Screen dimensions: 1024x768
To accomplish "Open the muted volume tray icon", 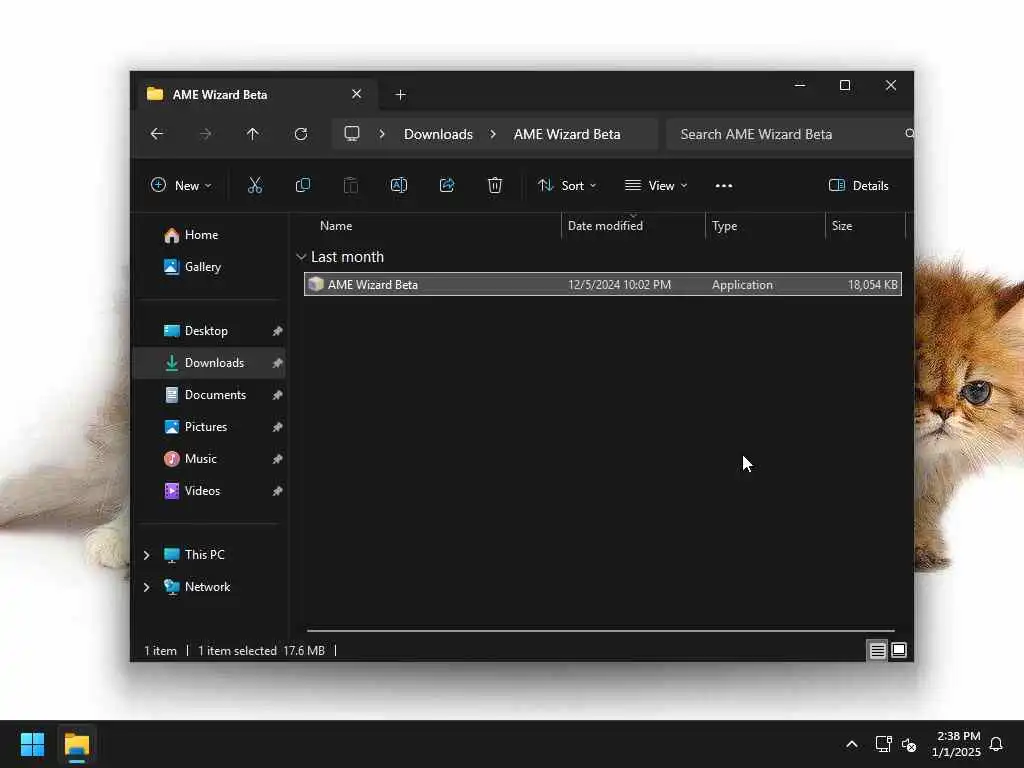I will coord(908,744).
